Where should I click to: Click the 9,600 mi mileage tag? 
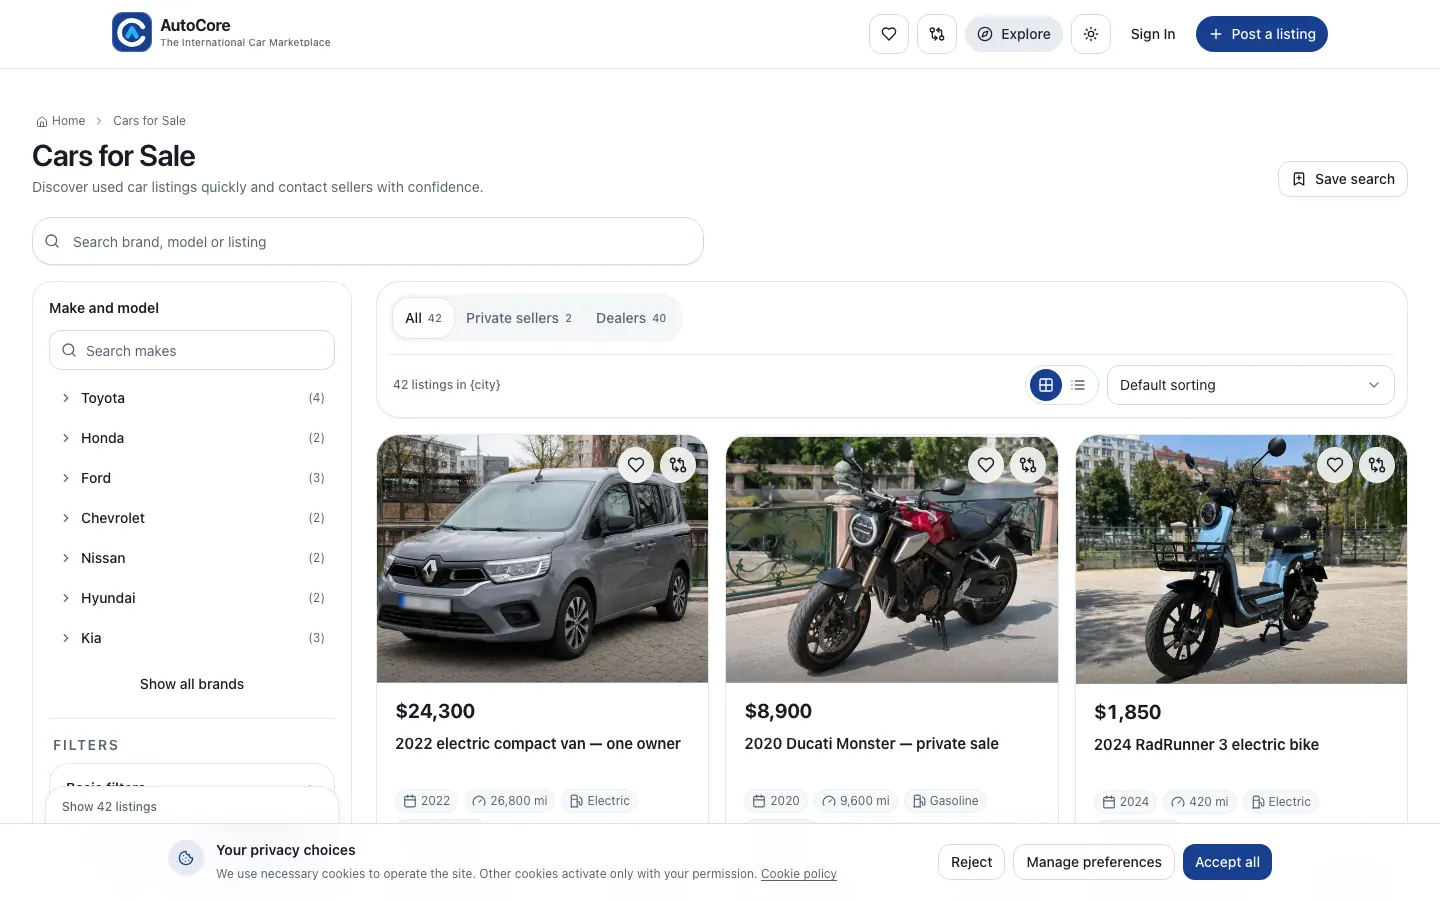[856, 801]
